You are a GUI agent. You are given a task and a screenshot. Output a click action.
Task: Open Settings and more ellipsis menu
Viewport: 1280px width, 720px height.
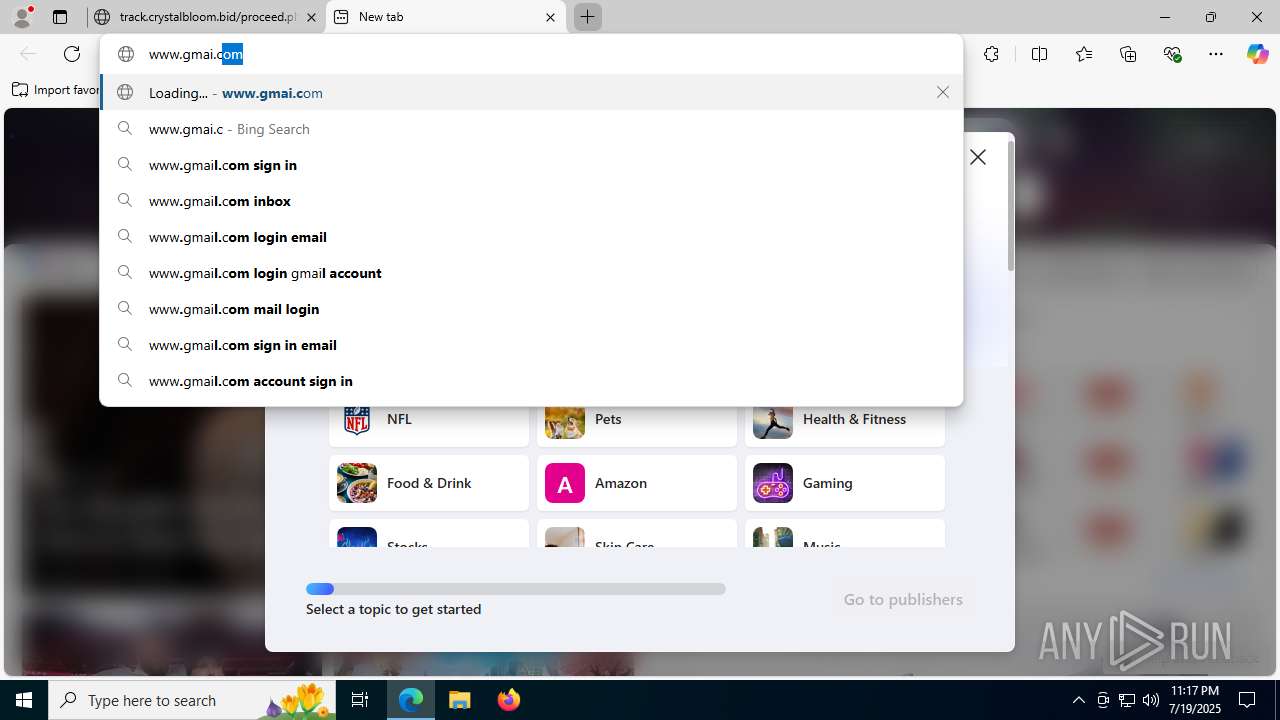click(1216, 54)
